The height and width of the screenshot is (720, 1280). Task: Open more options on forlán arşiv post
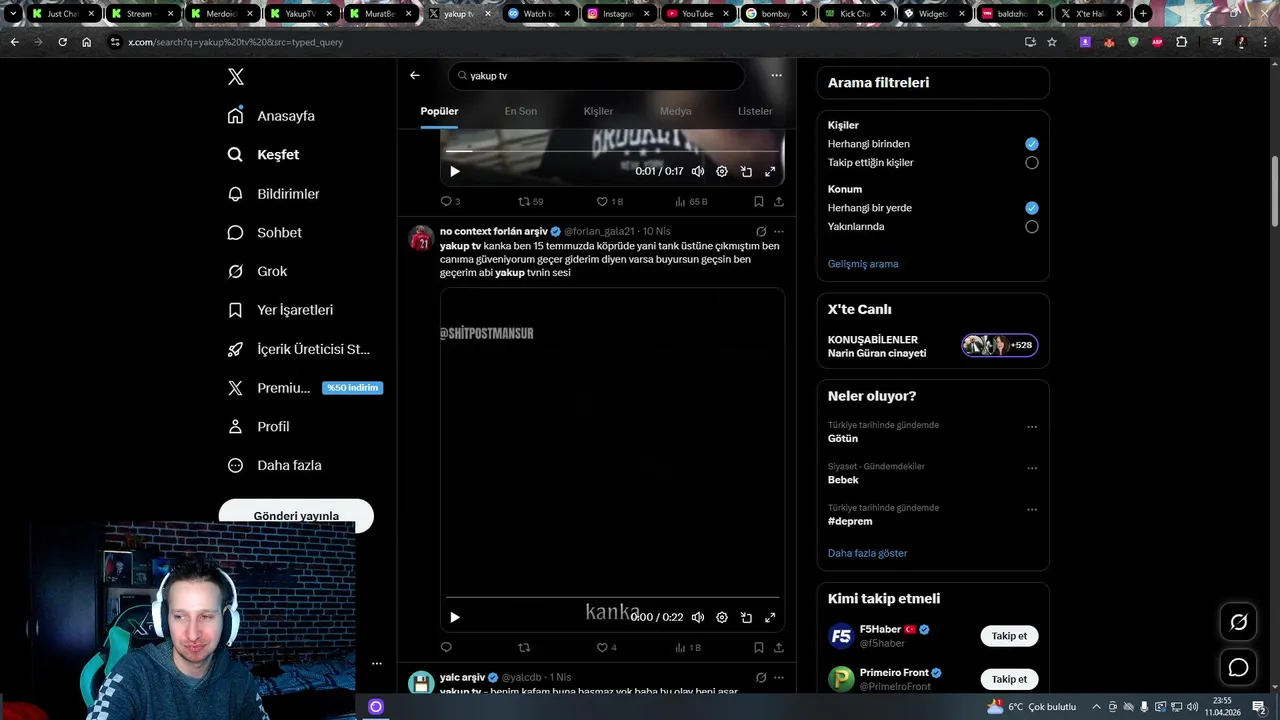779,231
